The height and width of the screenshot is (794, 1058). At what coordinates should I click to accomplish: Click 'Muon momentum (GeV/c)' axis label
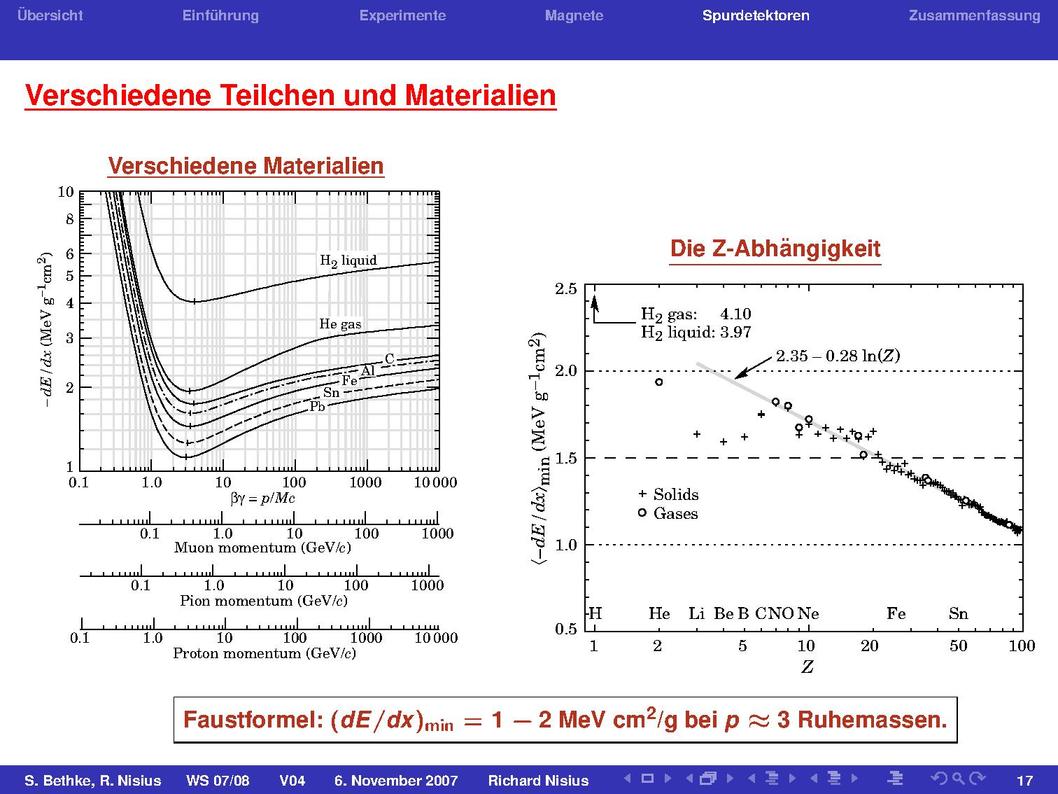262,548
